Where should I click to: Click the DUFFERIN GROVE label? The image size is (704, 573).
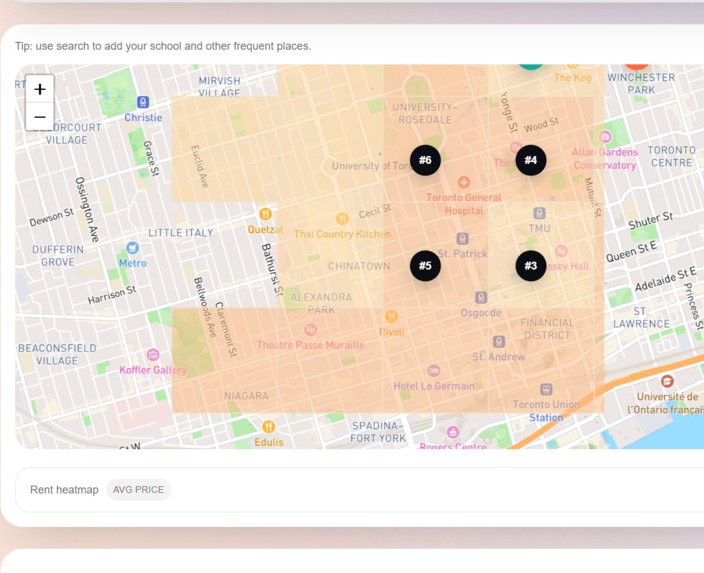point(58,256)
